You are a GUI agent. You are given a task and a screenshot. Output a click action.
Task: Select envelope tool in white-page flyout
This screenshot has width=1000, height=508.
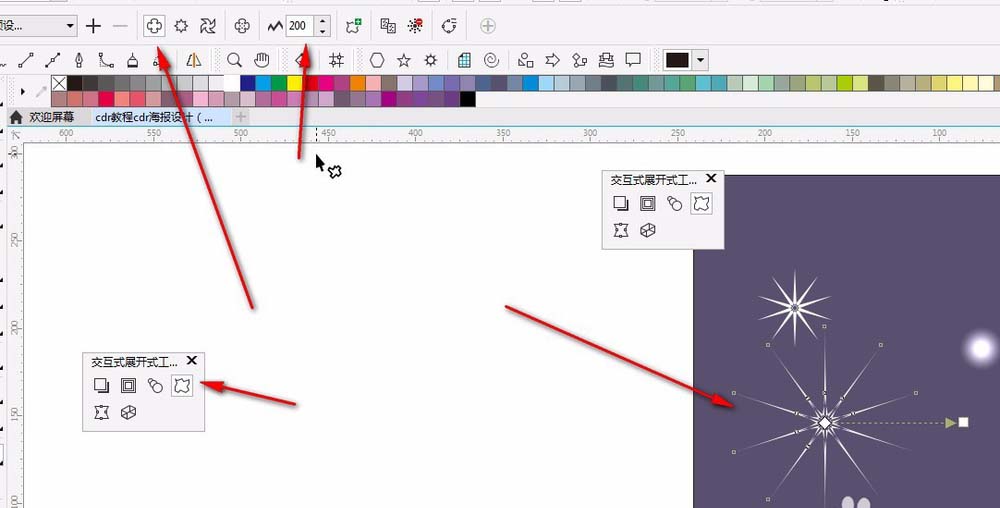tap(101, 412)
